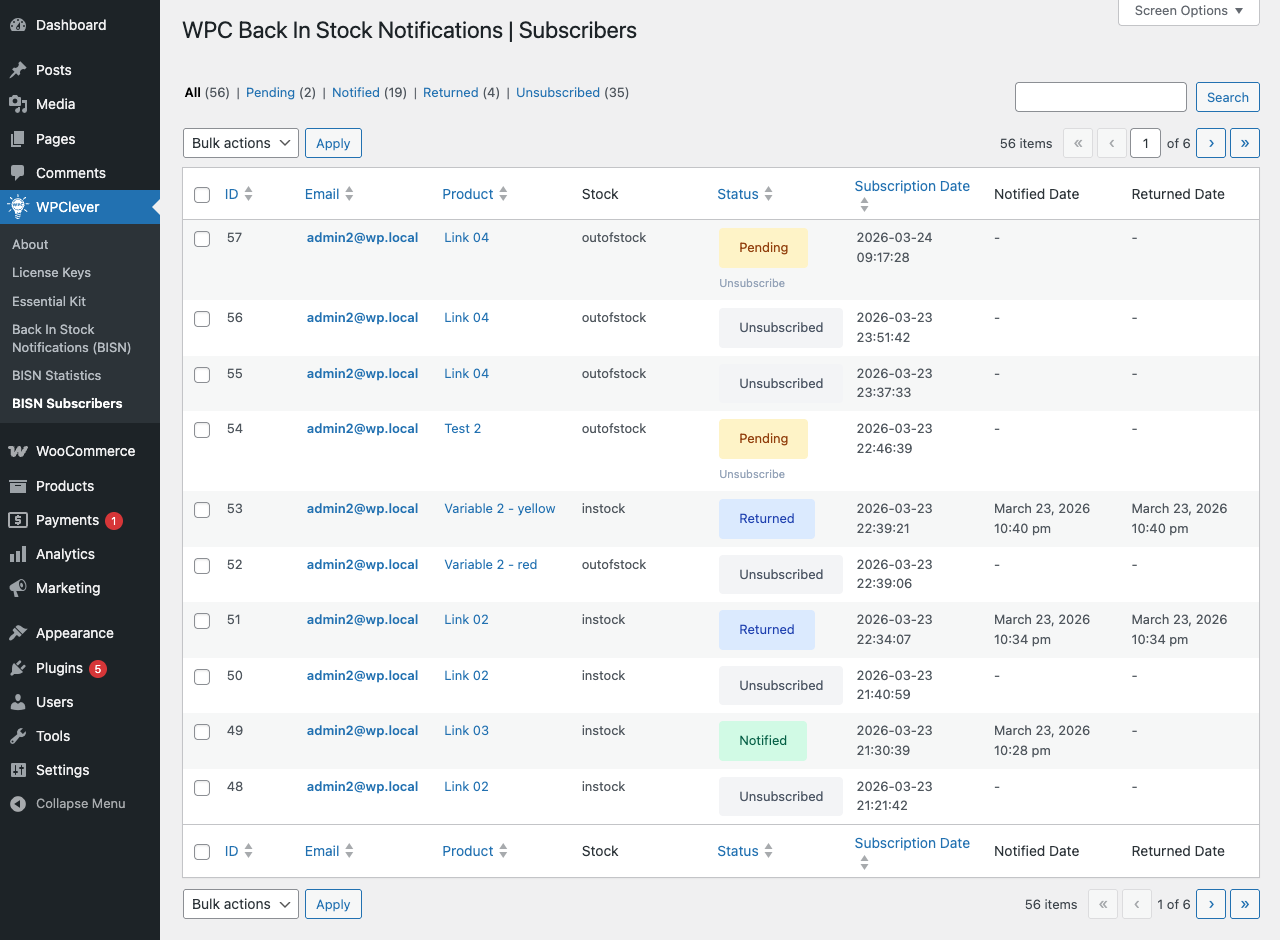The width and height of the screenshot is (1280, 940).
Task: Open the bottom Bulk actions dropdown
Action: coord(240,904)
